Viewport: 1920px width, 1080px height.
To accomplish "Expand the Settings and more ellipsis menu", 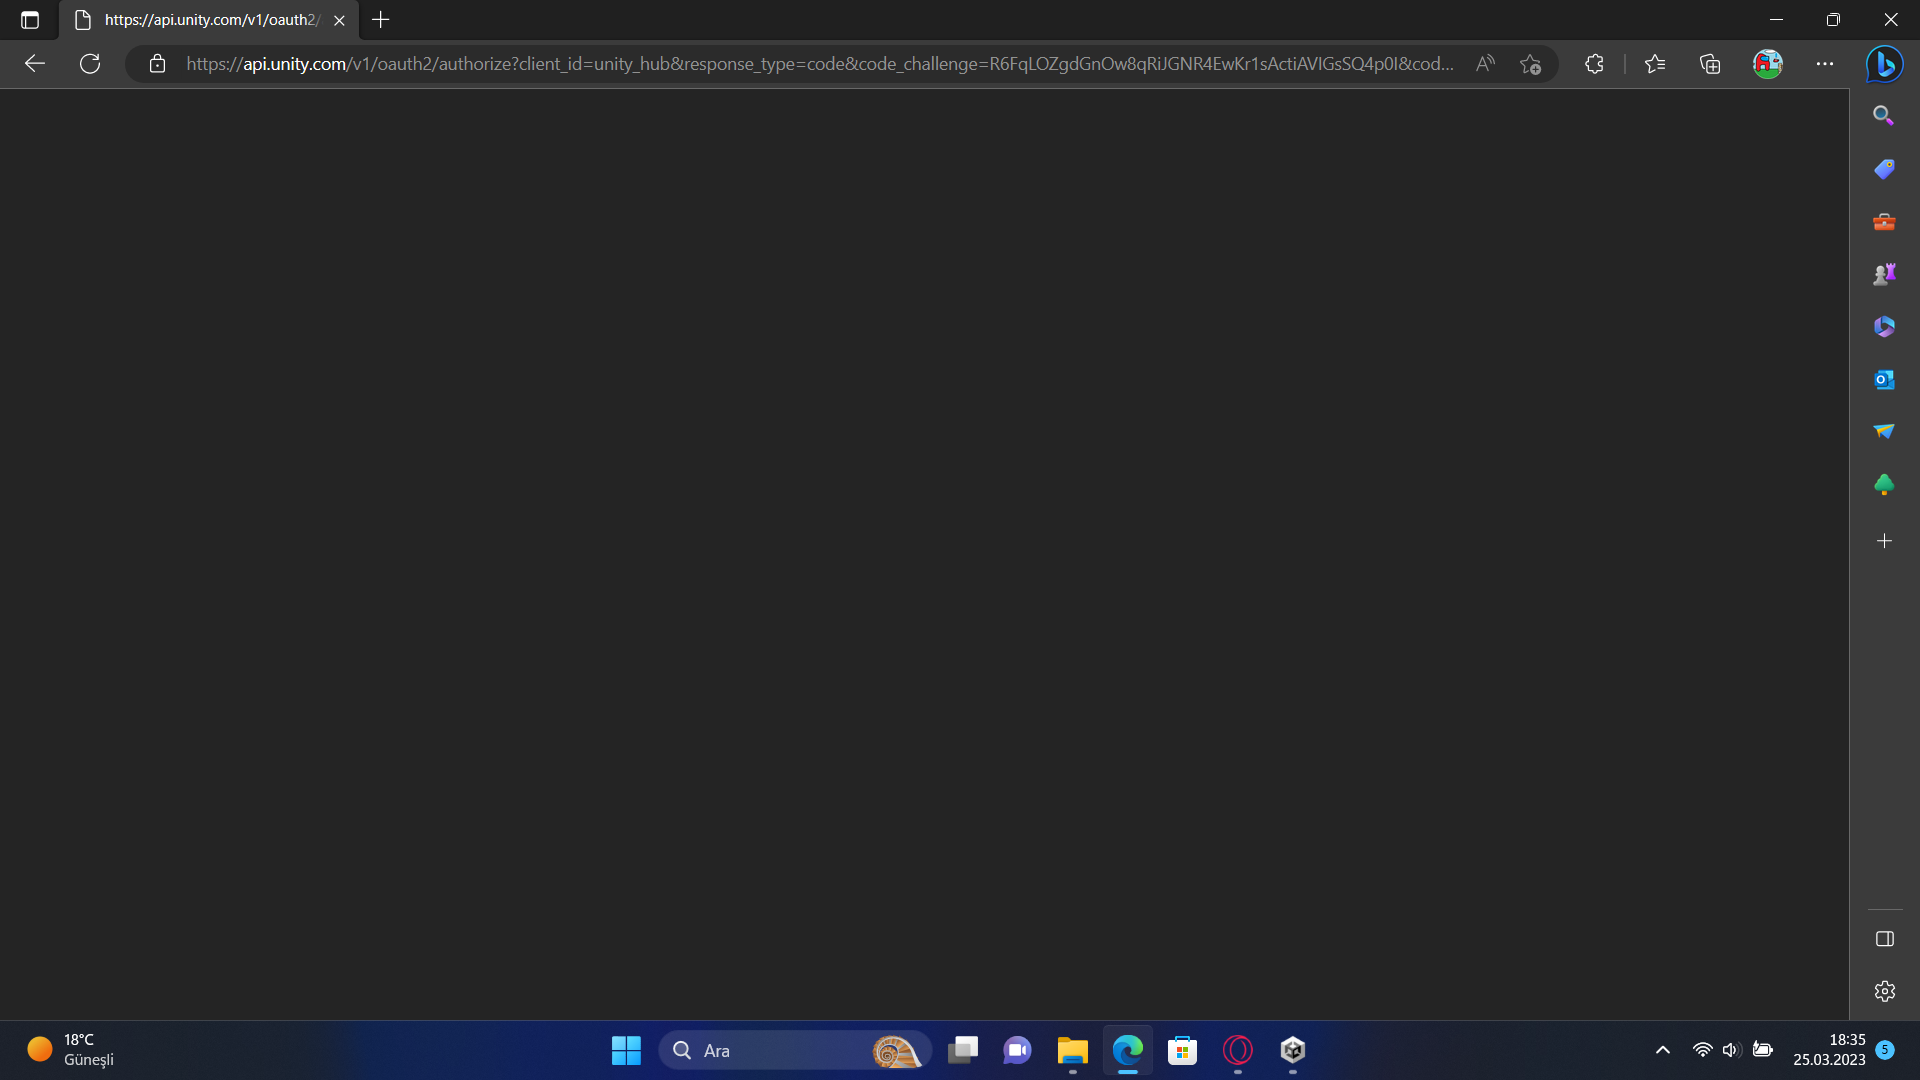I will pyautogui.click(x=1825, y=64).
